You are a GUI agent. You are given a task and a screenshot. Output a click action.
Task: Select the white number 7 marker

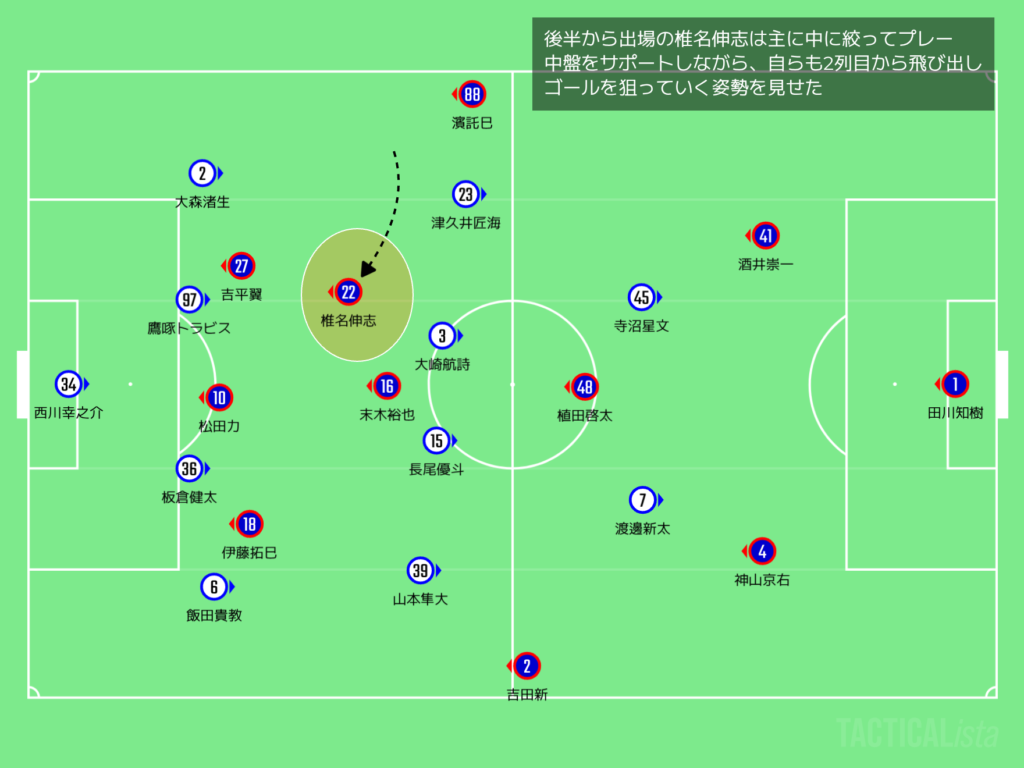click(642, 499)
